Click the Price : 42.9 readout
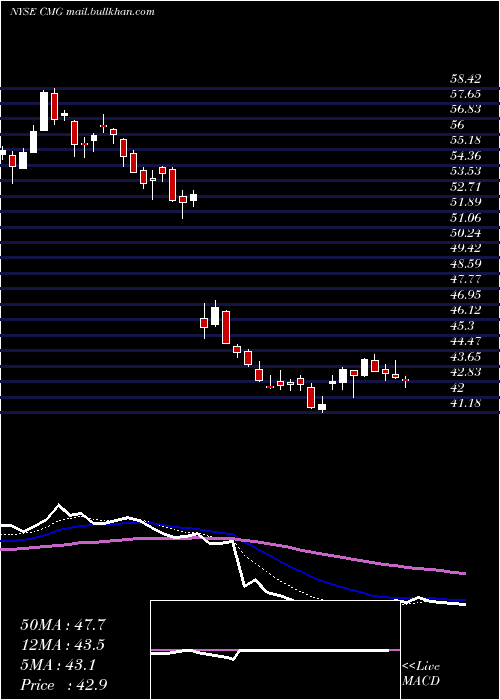The image size is (500, 700). coord(63,684)
